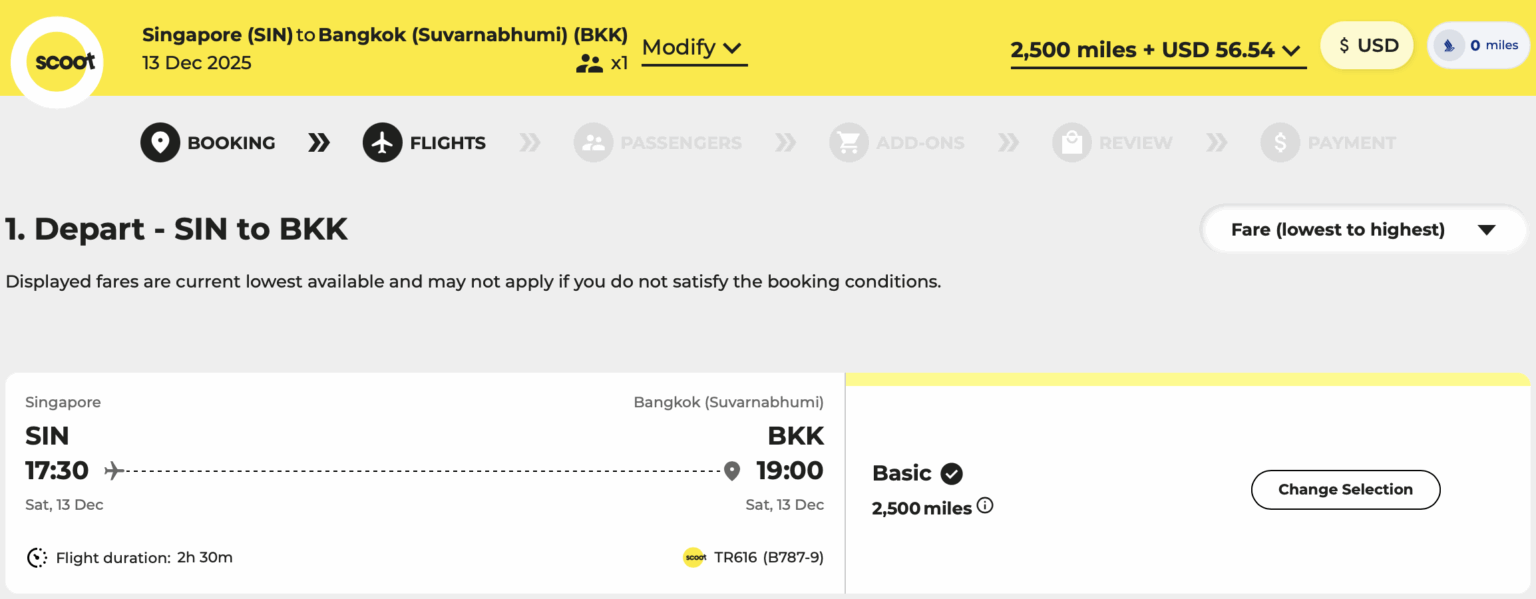Select the BOOKING step label
Image resolution: width=1536 pixels, height=599 pixels.
coord(231,142)
